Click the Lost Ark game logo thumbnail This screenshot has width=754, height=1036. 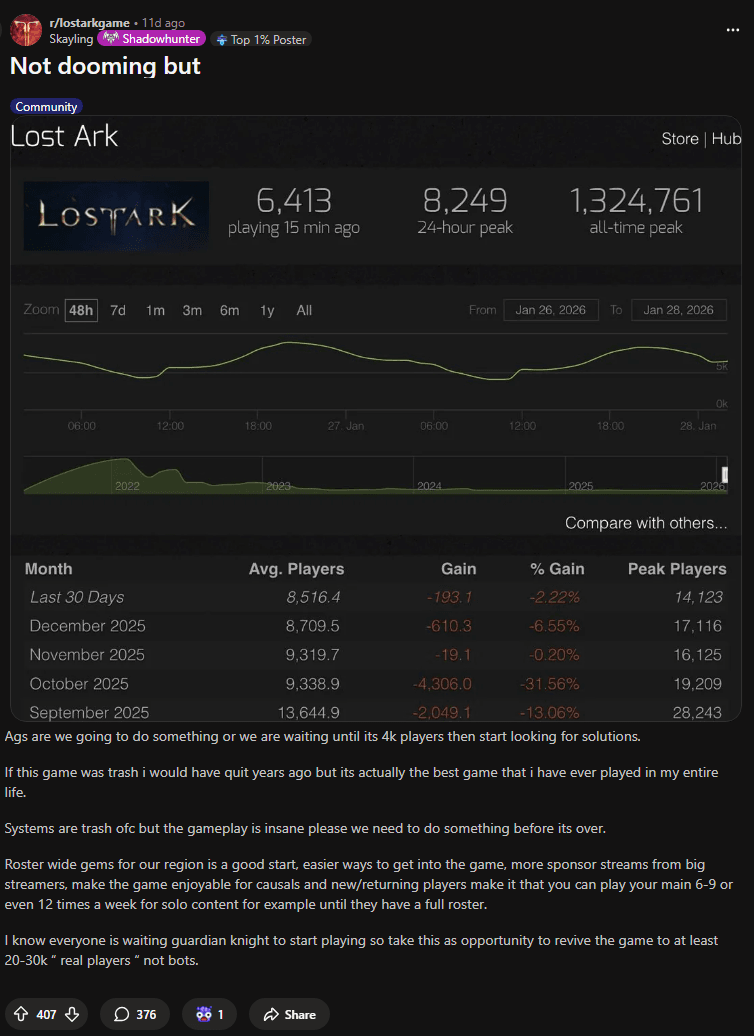pyautogui.click(x=116, y=216)
